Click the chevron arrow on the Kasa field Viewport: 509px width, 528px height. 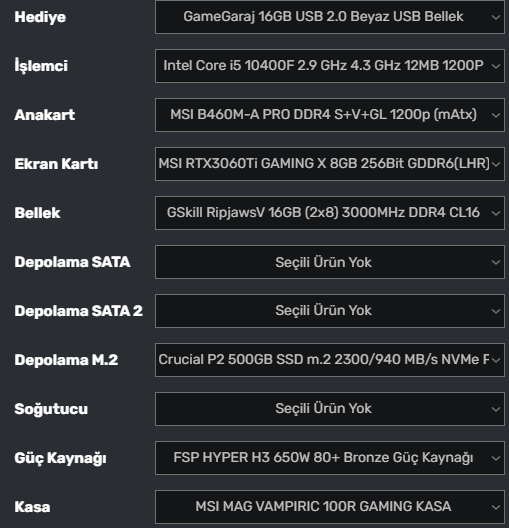point(496,507)
